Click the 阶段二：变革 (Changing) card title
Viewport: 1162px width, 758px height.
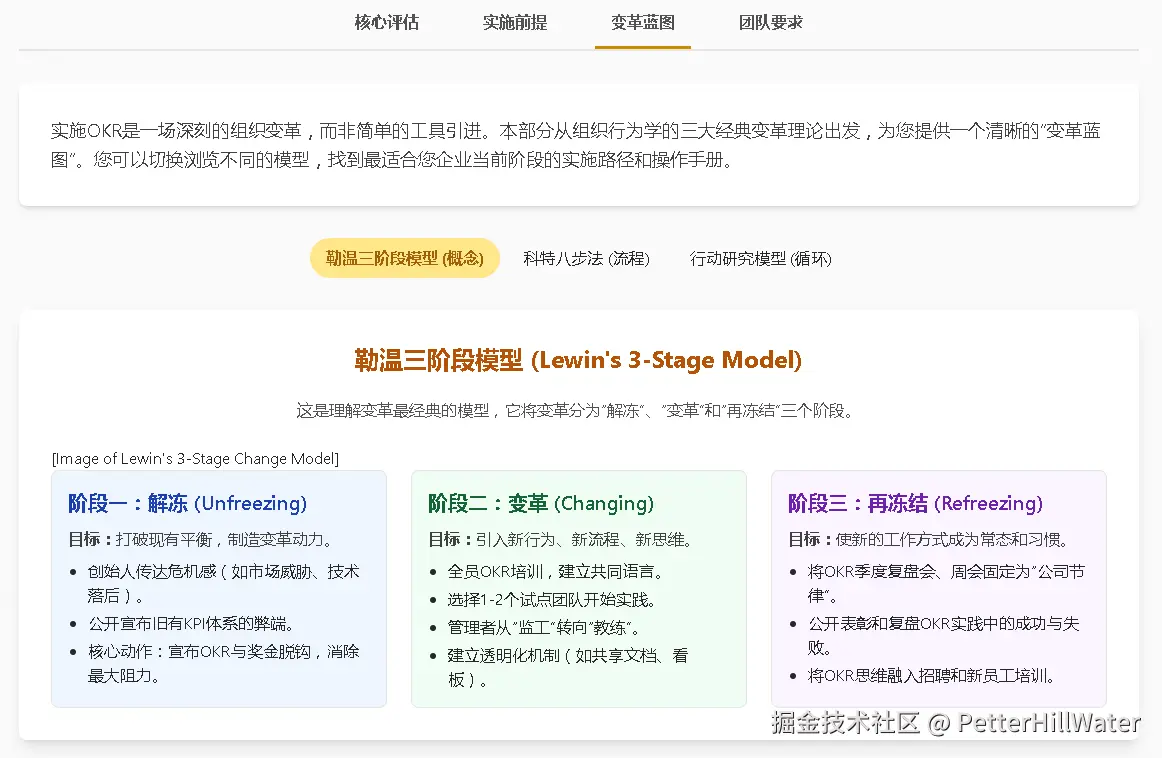click(x=540, y=503)
